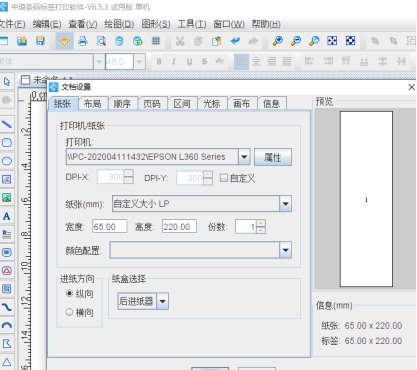Toggle bold formatting B
The width and height of the screenshot is (417, 370).
(x=159, y=61)
